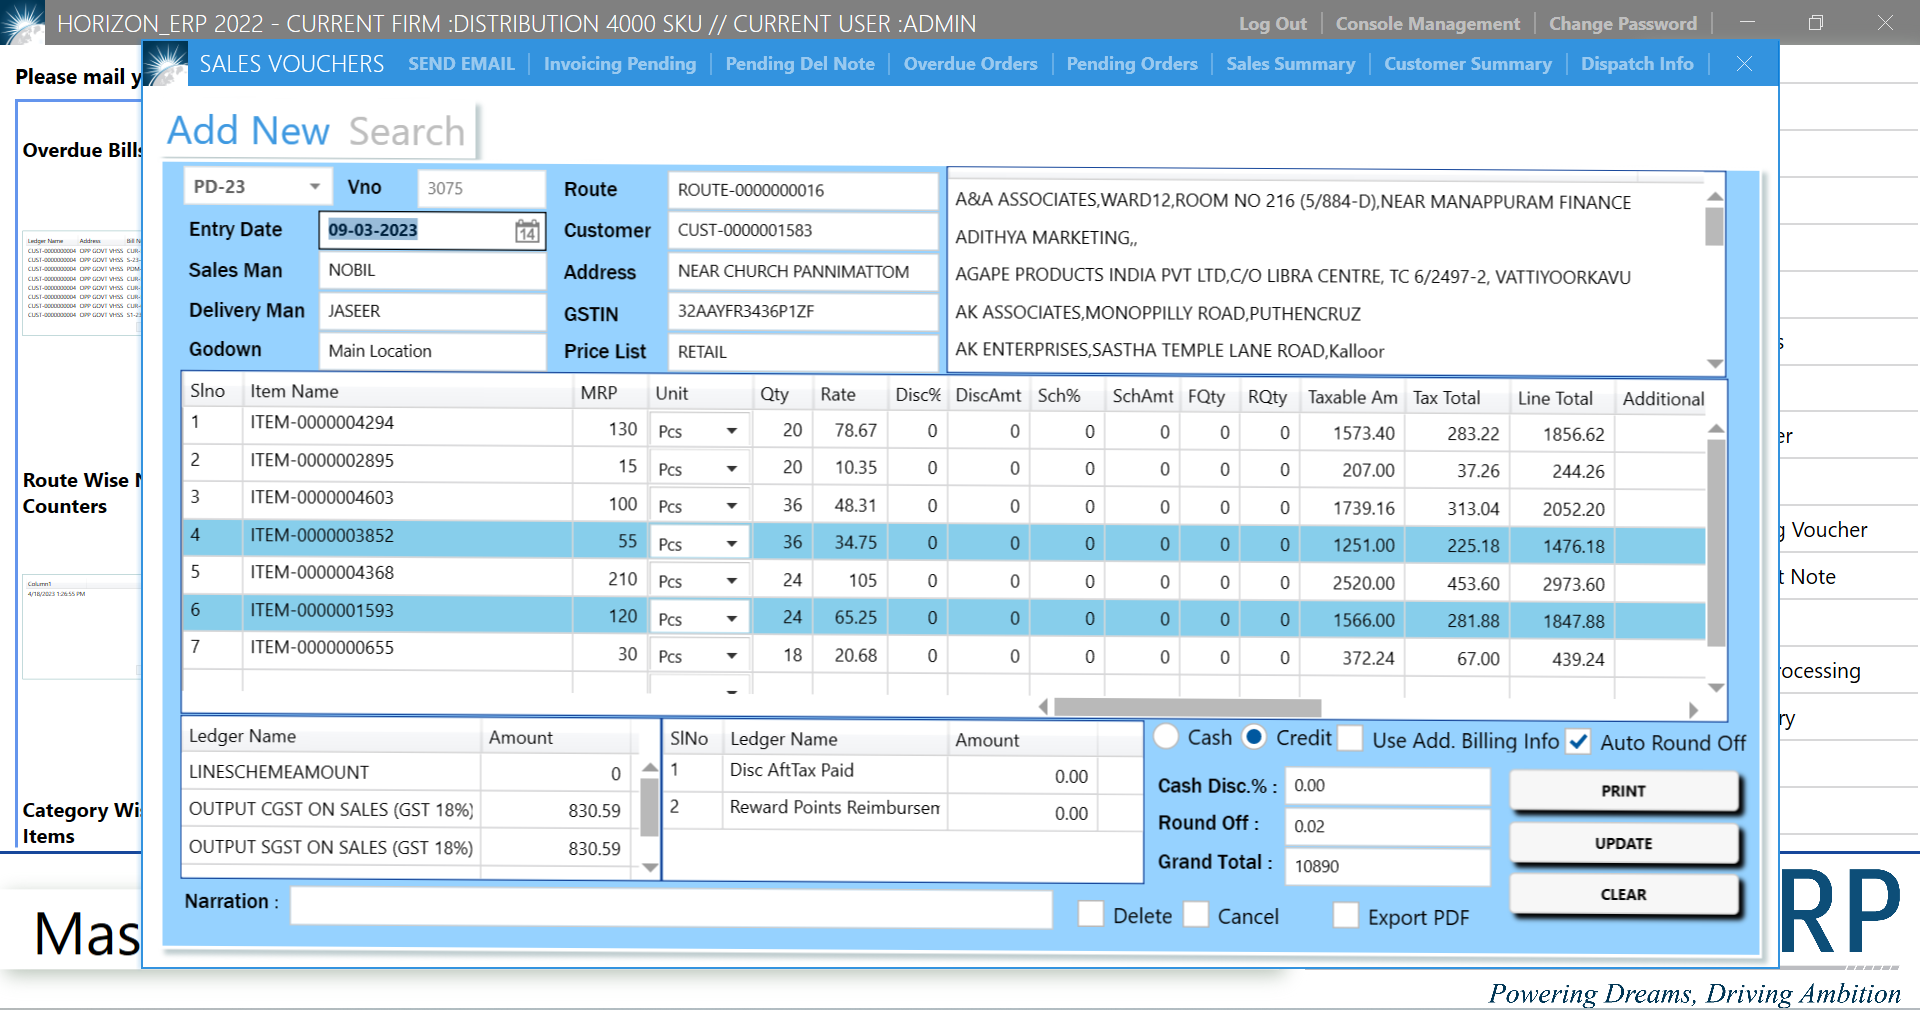
Task: Open the Entry Date calendar picker
Action: pos(527,231)
